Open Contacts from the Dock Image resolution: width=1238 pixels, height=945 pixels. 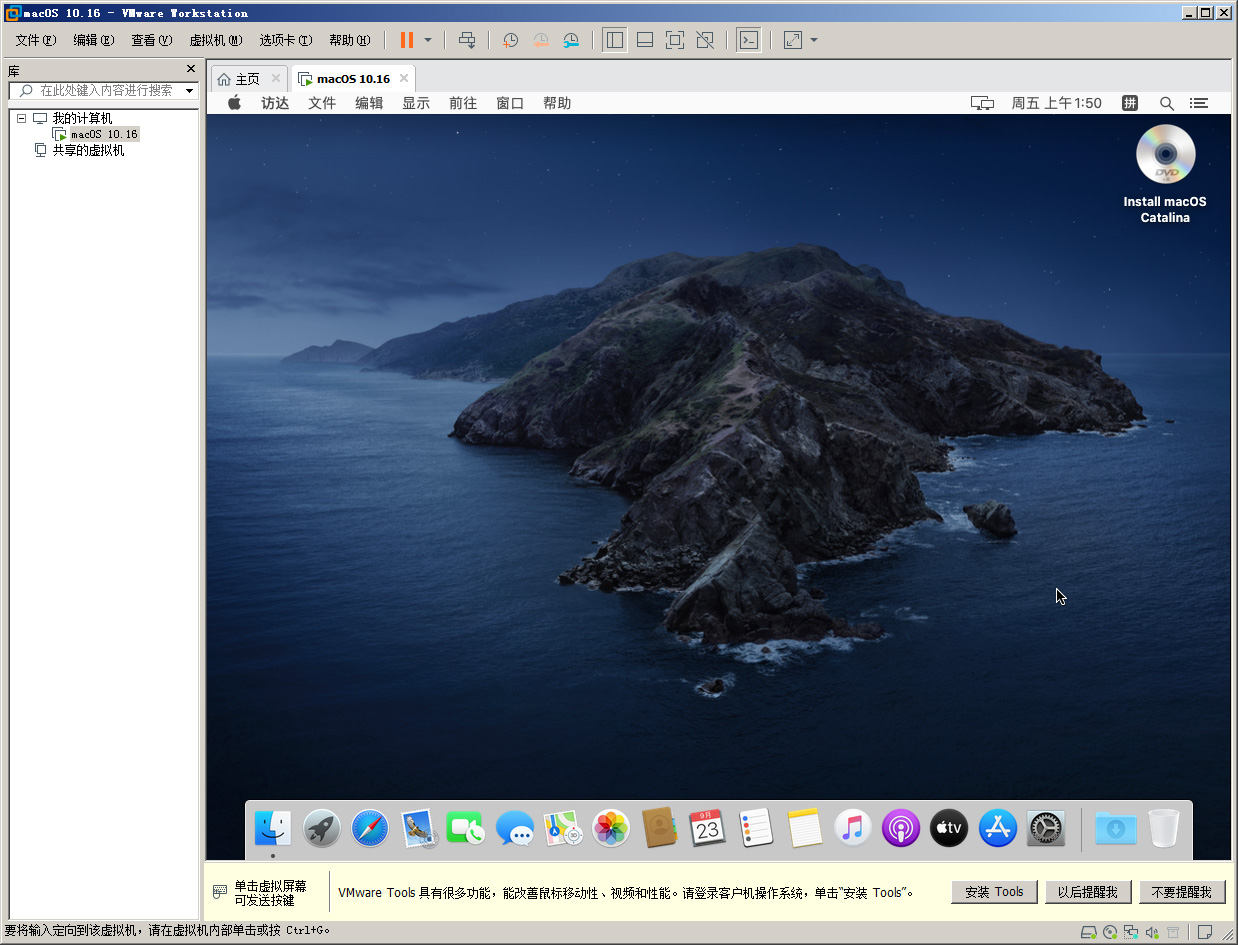click(x=660, y=828)
